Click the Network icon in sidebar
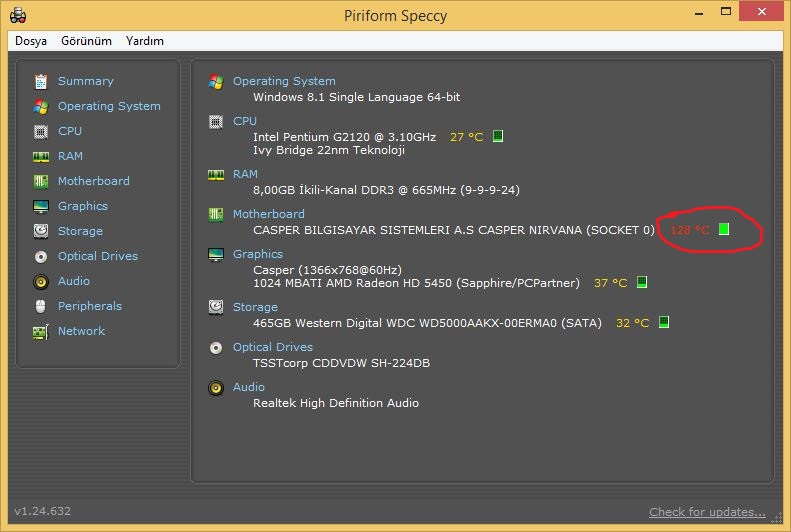791x532 pixels. coord(40,331)
